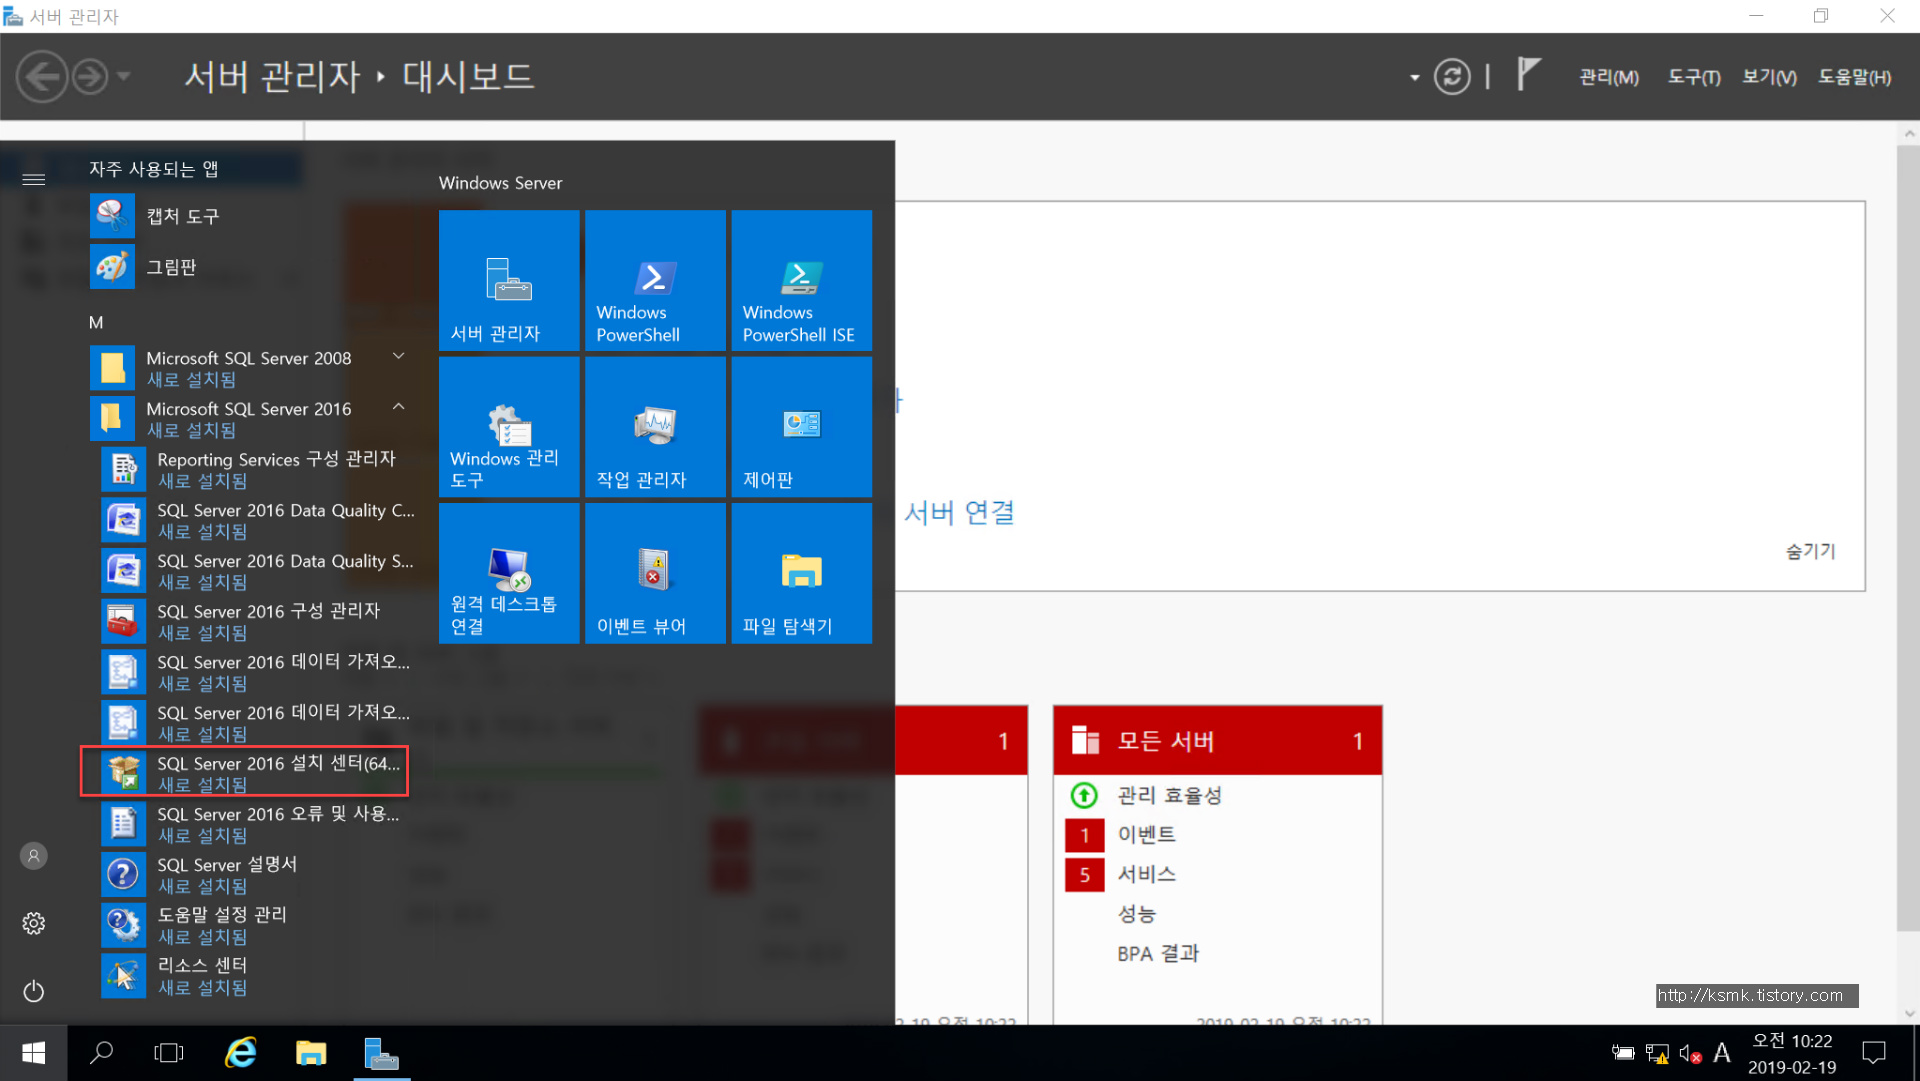1920x1081 pixels.
Task: Launch the Windows PowerShell ISE tile
Action: (801, 280)
